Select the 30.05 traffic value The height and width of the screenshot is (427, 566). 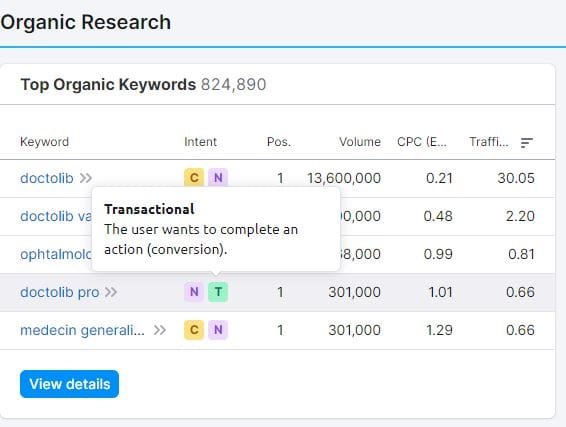tap(516, 178)
